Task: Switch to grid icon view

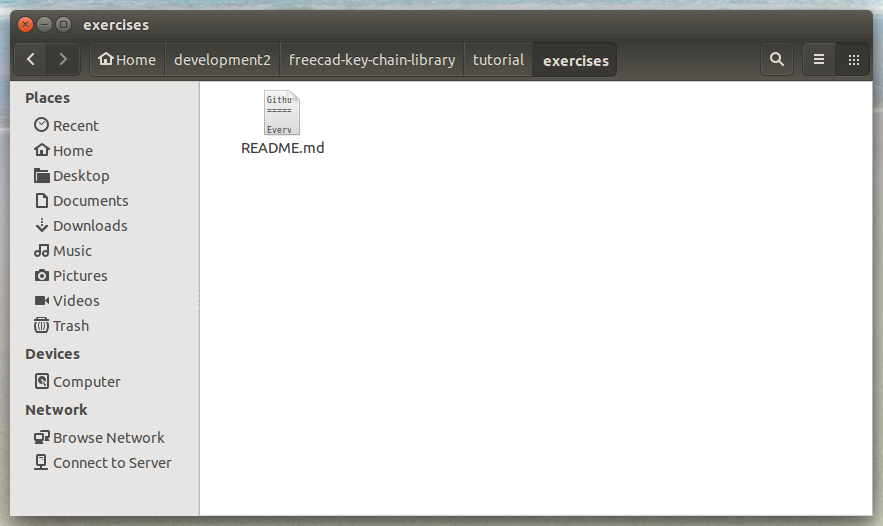Action: pos(854,59)
